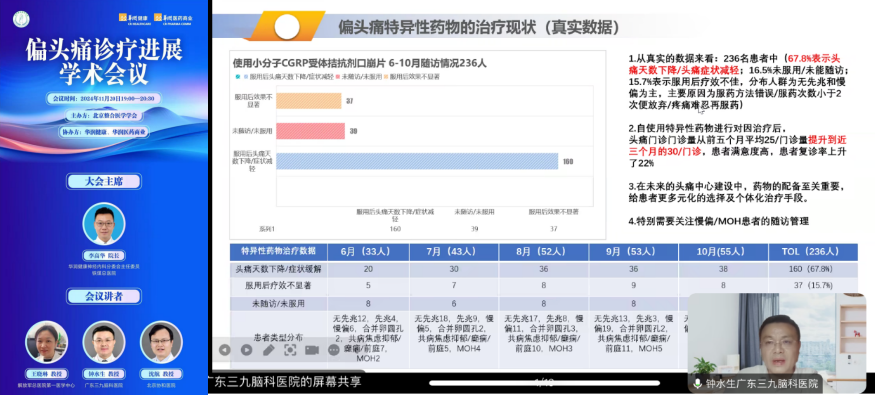Click the white circle beside slide title

coord(287,27)
